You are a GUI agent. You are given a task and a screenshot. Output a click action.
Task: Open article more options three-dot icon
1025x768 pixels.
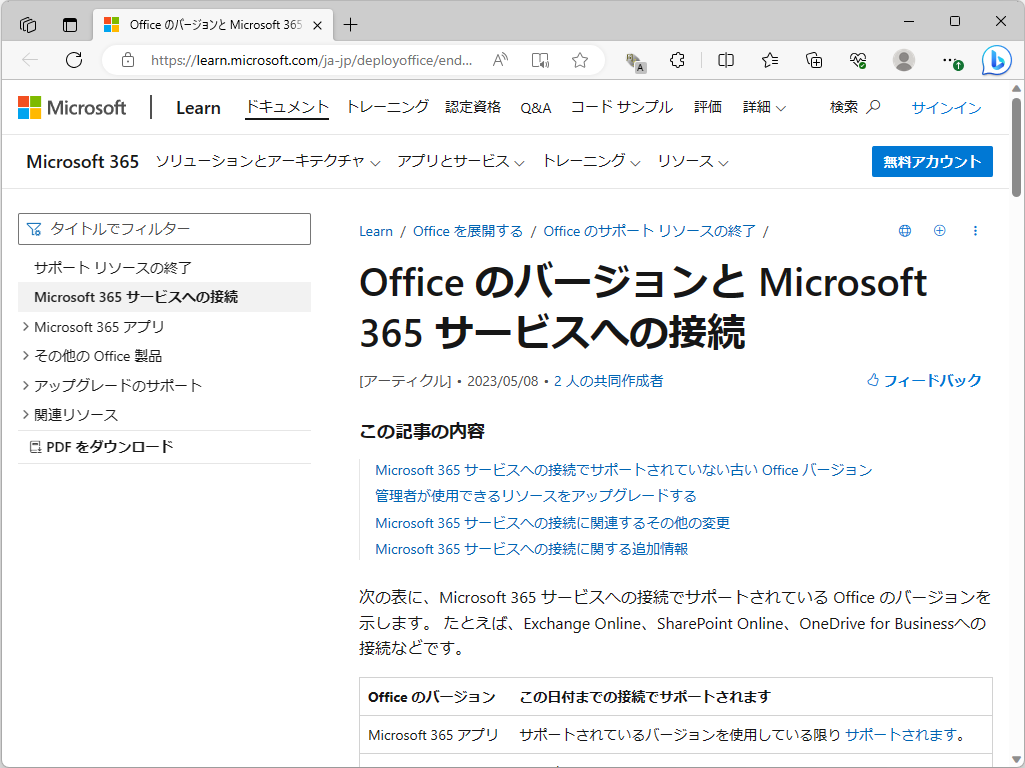coord(975,230)
